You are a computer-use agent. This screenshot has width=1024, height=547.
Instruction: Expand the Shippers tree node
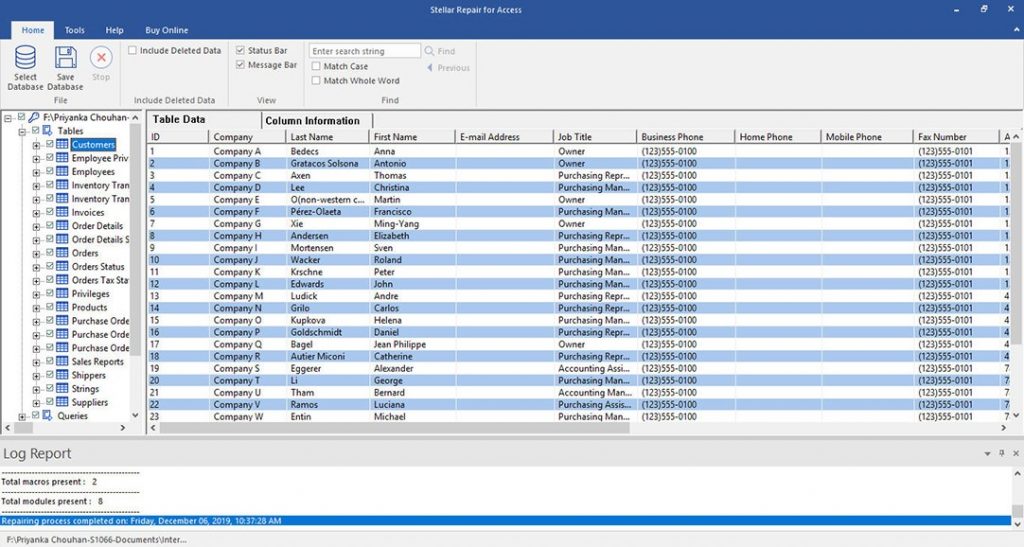pyautogui.click(x=37, y=375)
